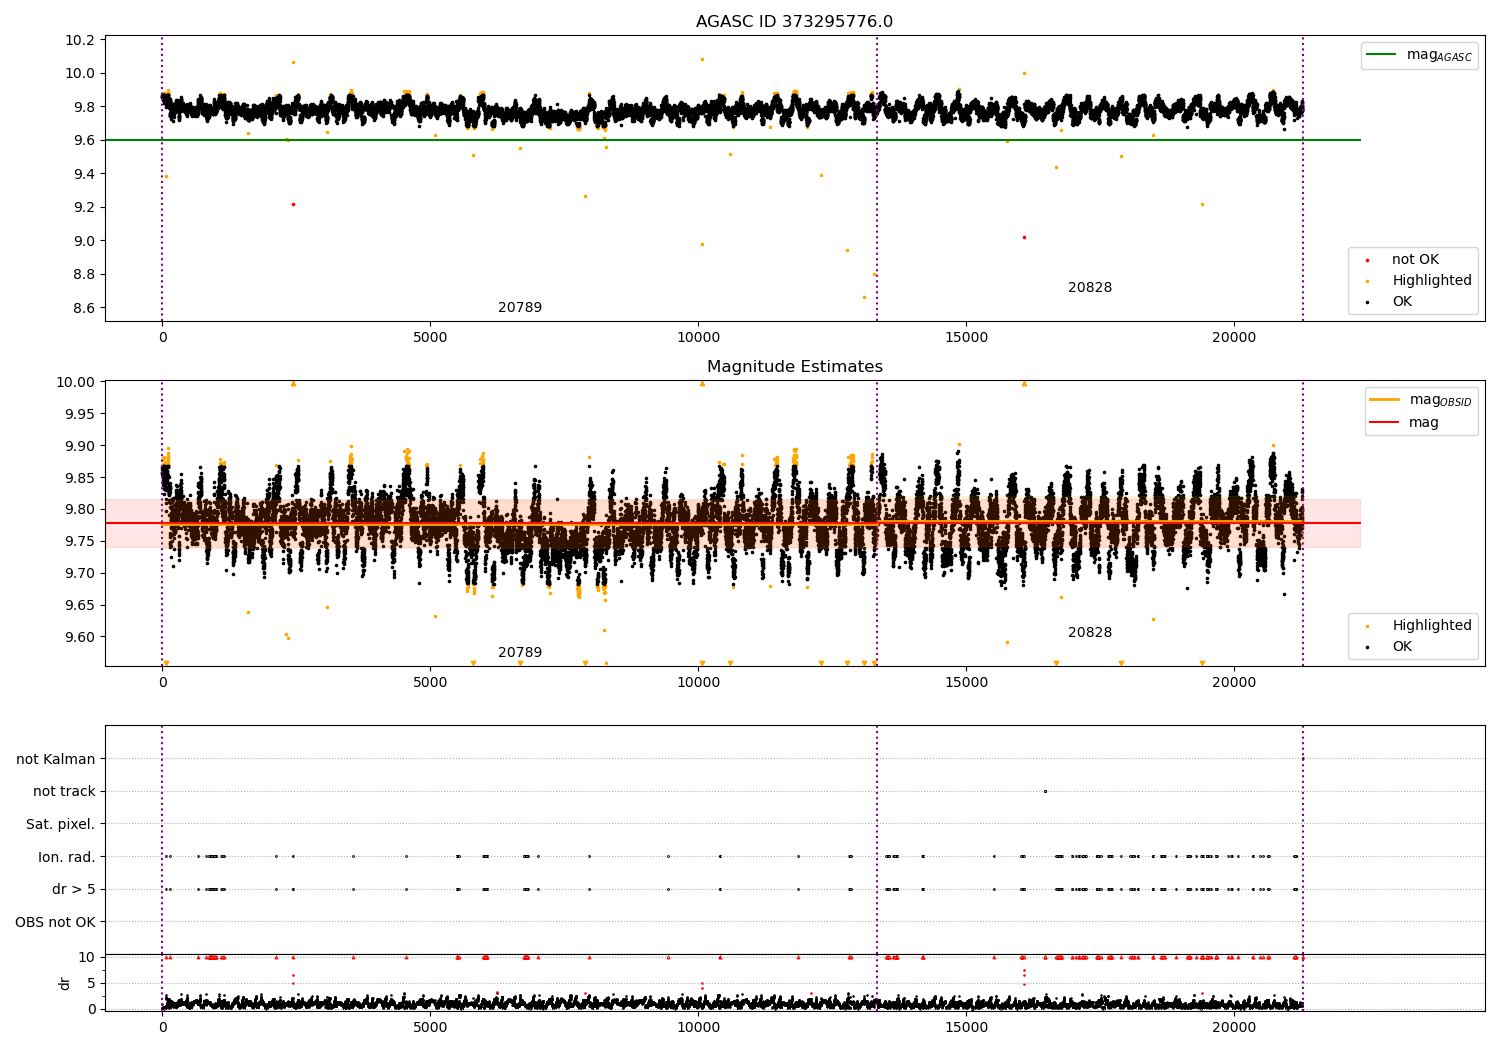Click the 10.2 y-axis tick in top plot
The image size is (1500, 1050).
click(81, 40)
